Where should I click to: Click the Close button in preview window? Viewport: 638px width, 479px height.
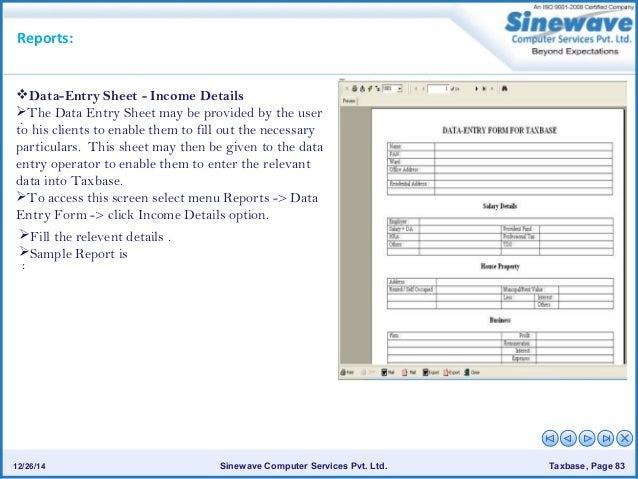[x=472, y=372]
